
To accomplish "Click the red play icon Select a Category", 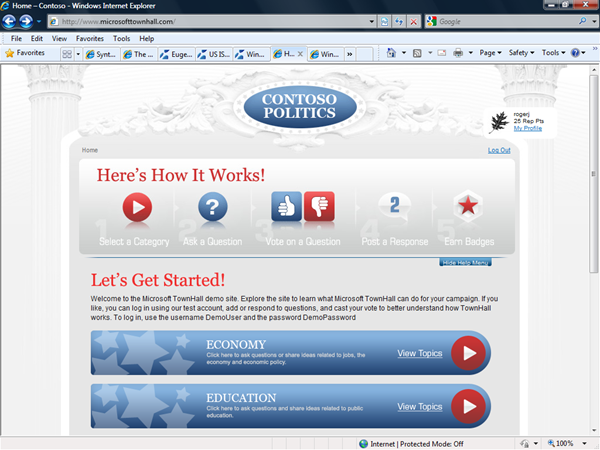I will [x=137, y=207].
